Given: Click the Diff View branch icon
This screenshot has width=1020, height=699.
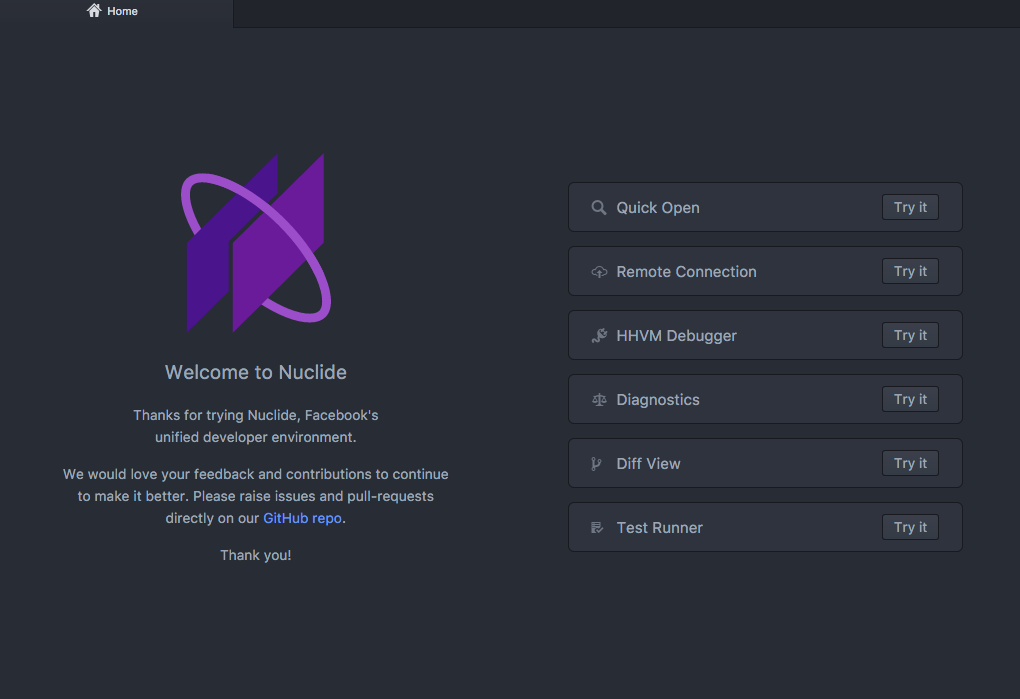Looking at the screenshot, I should pyautogui.click(x=596, y=464).
